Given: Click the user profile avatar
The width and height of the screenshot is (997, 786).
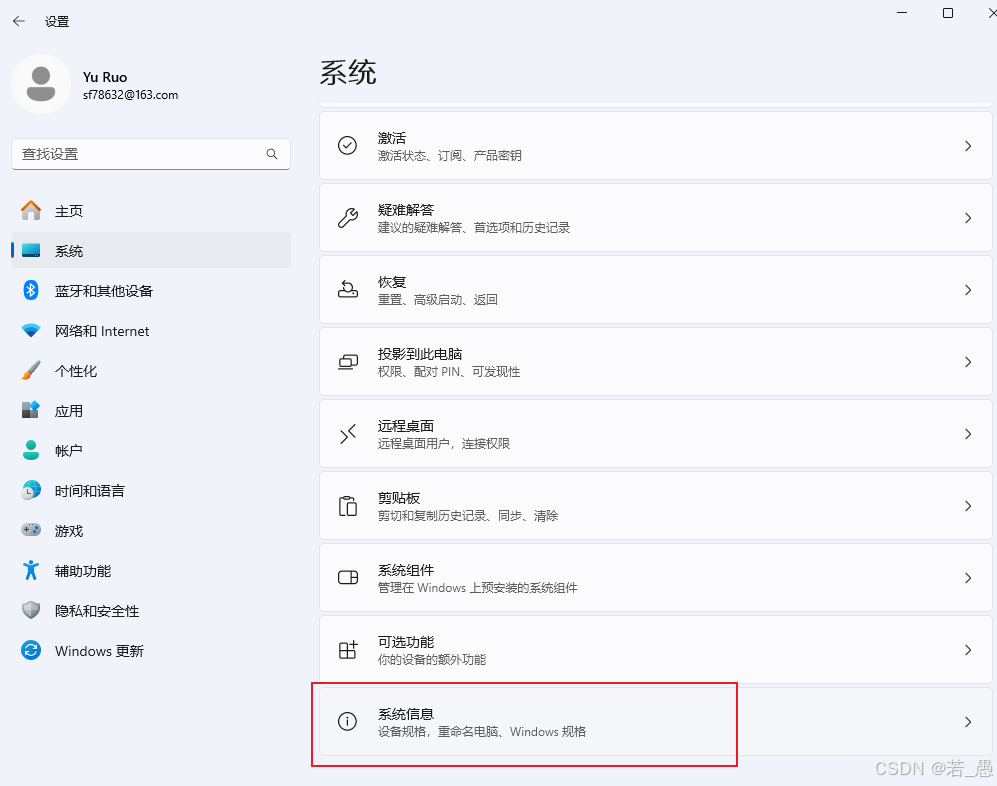Looking at the screenshot, I should pos(41,84).
